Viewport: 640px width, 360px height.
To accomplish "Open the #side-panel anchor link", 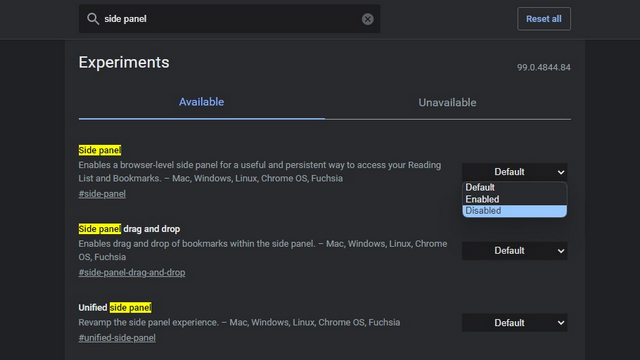I will 102,194.
